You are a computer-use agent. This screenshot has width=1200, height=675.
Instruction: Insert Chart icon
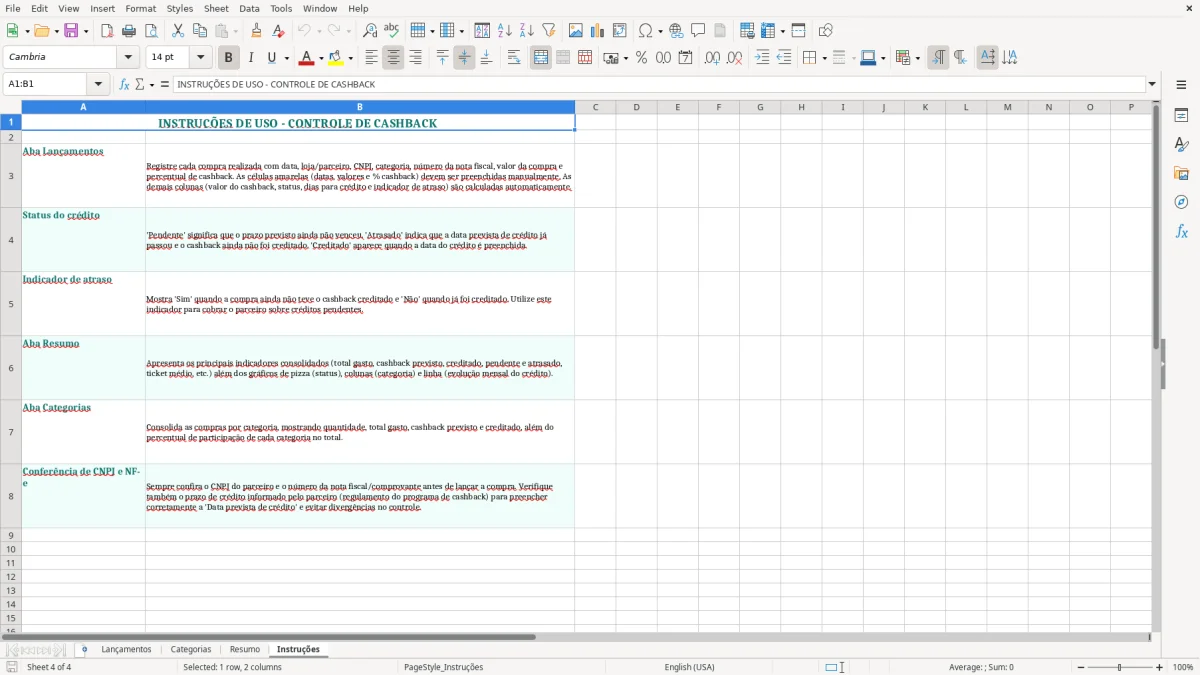click(x=598, y=31)
